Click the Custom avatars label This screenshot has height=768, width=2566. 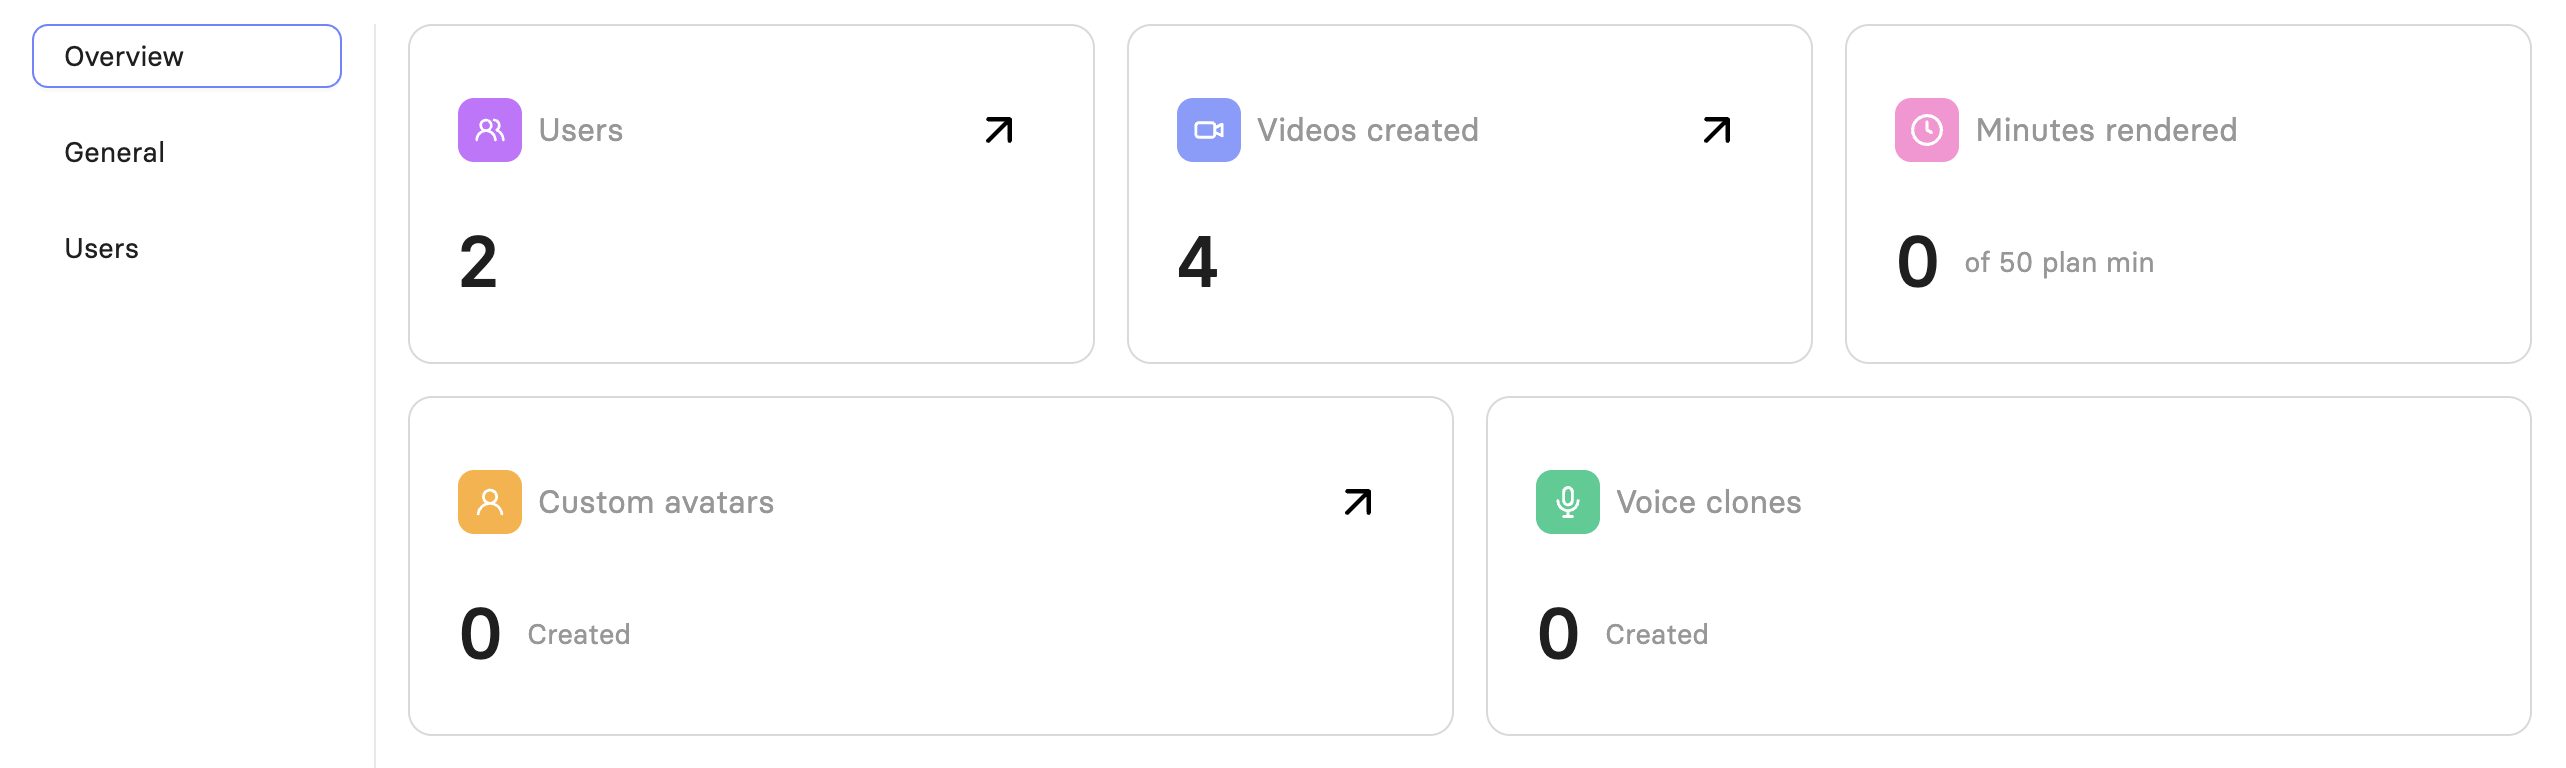tap(656, 502)
